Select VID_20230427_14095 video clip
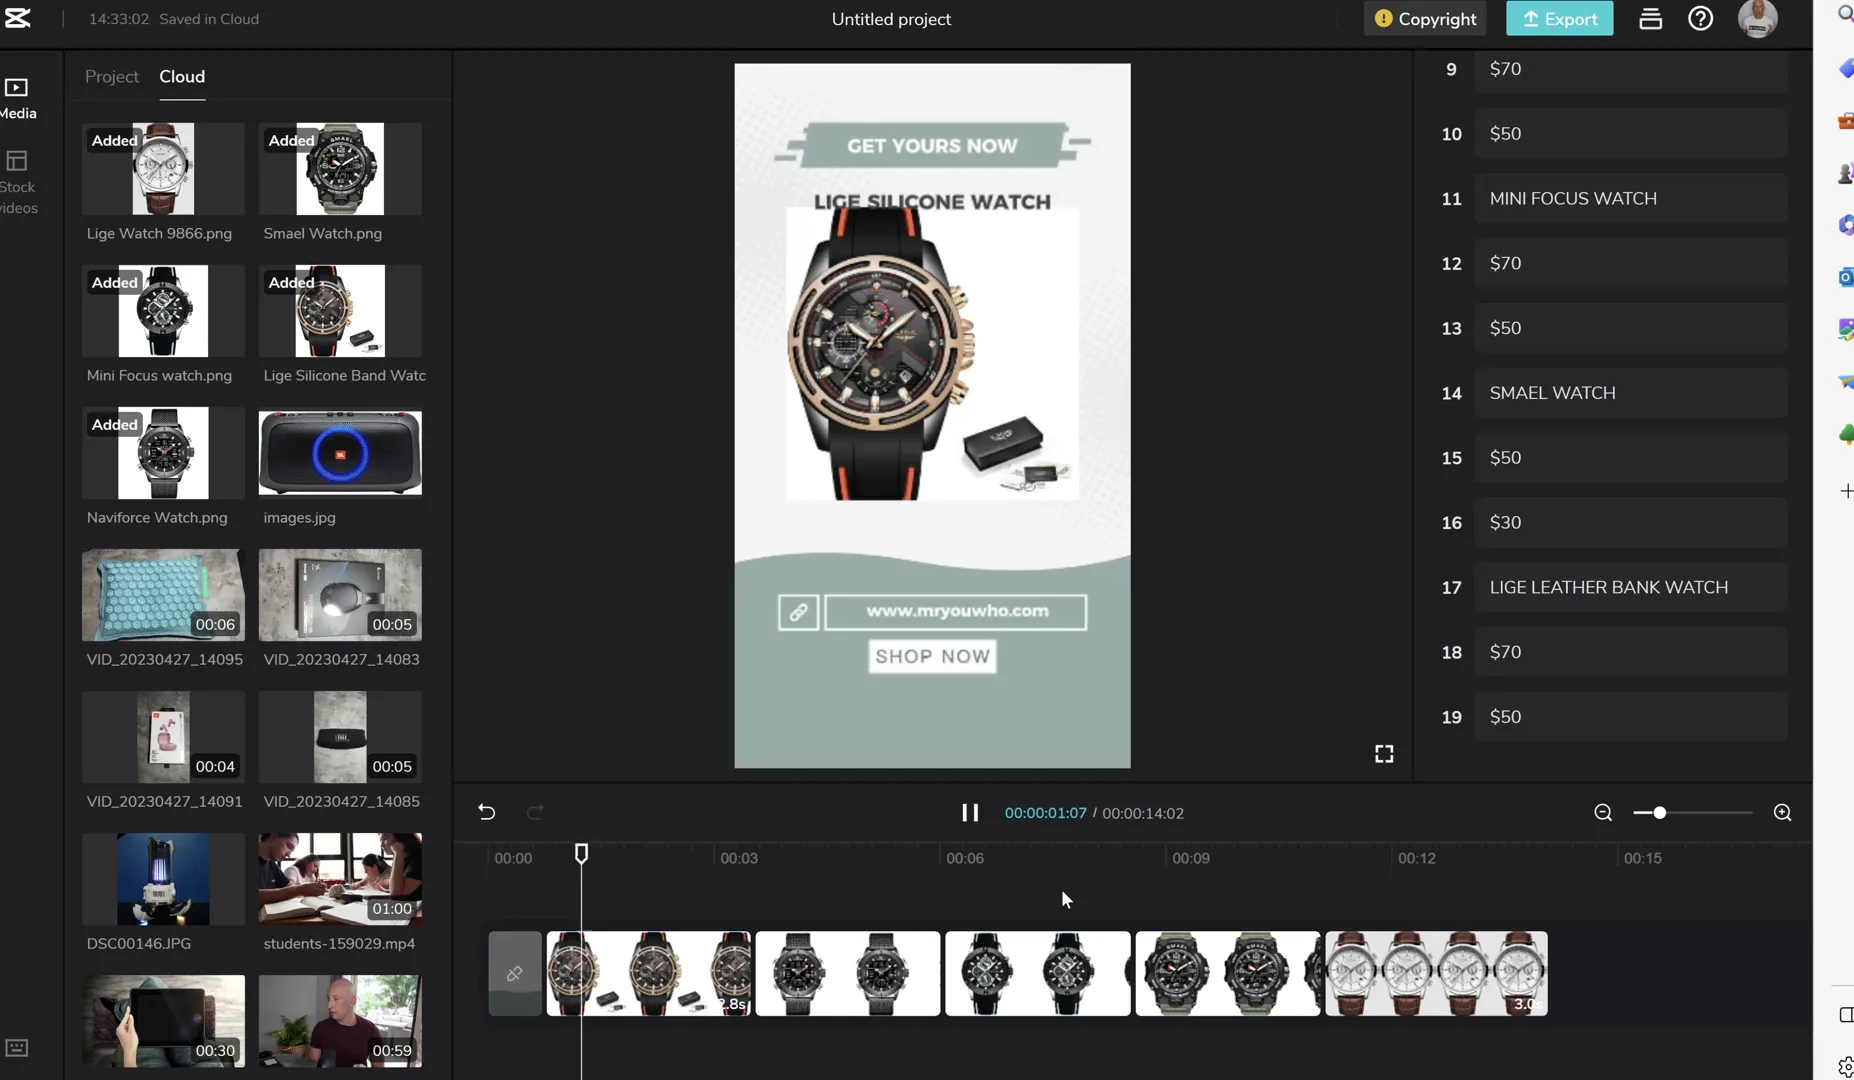Screen dimensions: 1854x1080 coord(163,595)
